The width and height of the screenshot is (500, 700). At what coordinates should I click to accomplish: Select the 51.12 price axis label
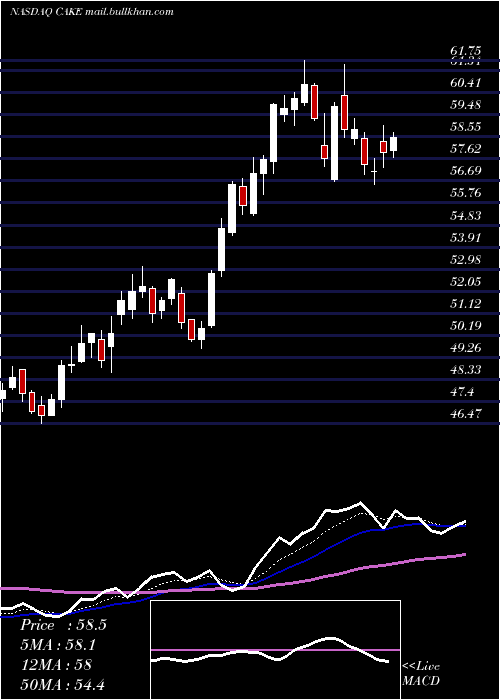coord(466,304)
